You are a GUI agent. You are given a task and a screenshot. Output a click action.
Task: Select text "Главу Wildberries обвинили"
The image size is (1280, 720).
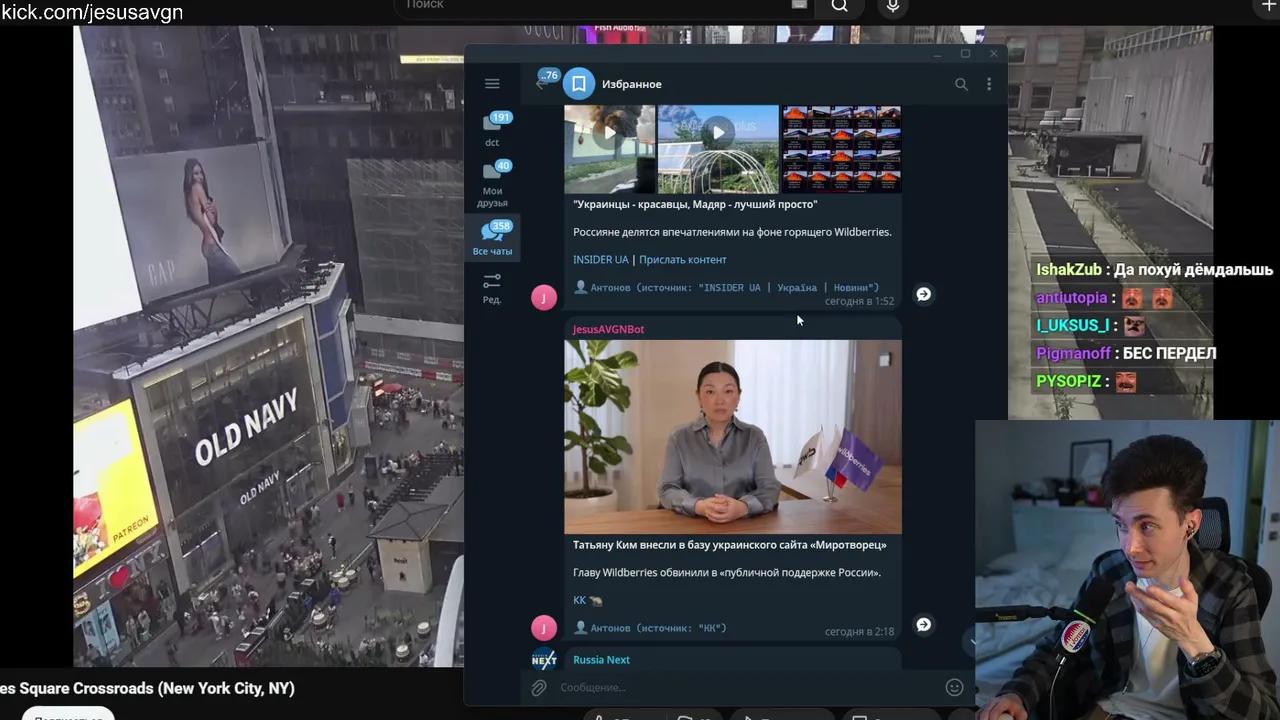(727, 573)
